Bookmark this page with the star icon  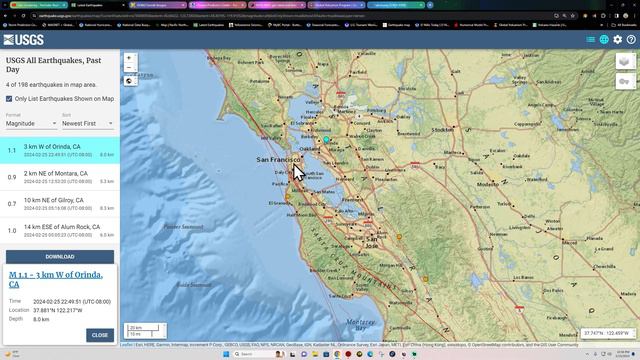coord(573,16)
